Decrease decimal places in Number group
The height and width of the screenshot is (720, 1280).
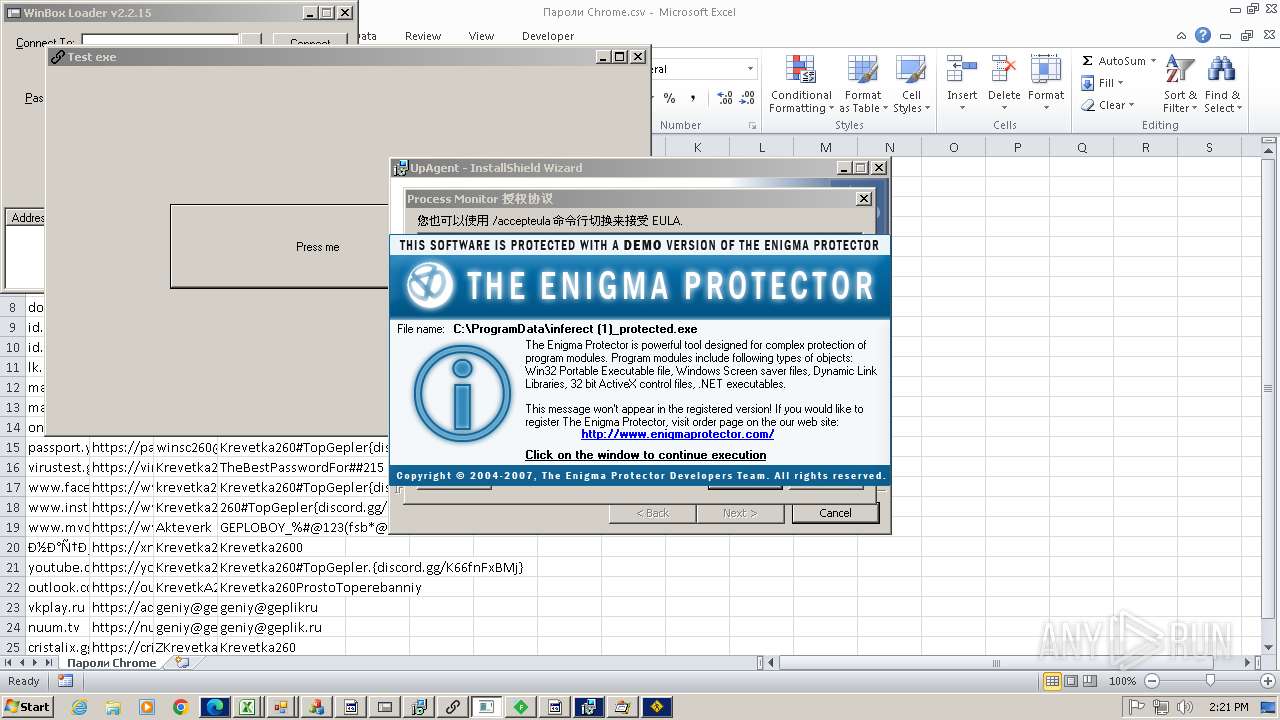[748, 98]
